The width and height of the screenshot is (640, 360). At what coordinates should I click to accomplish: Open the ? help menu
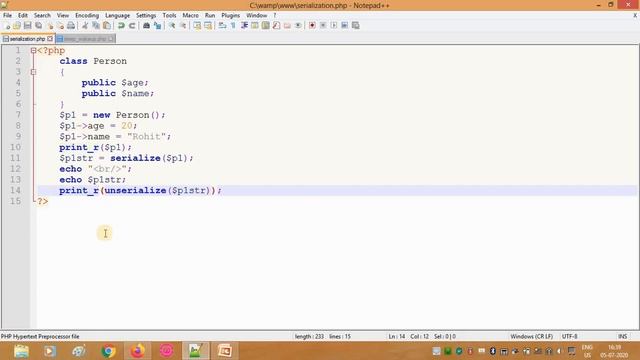(x=275, y=16)
